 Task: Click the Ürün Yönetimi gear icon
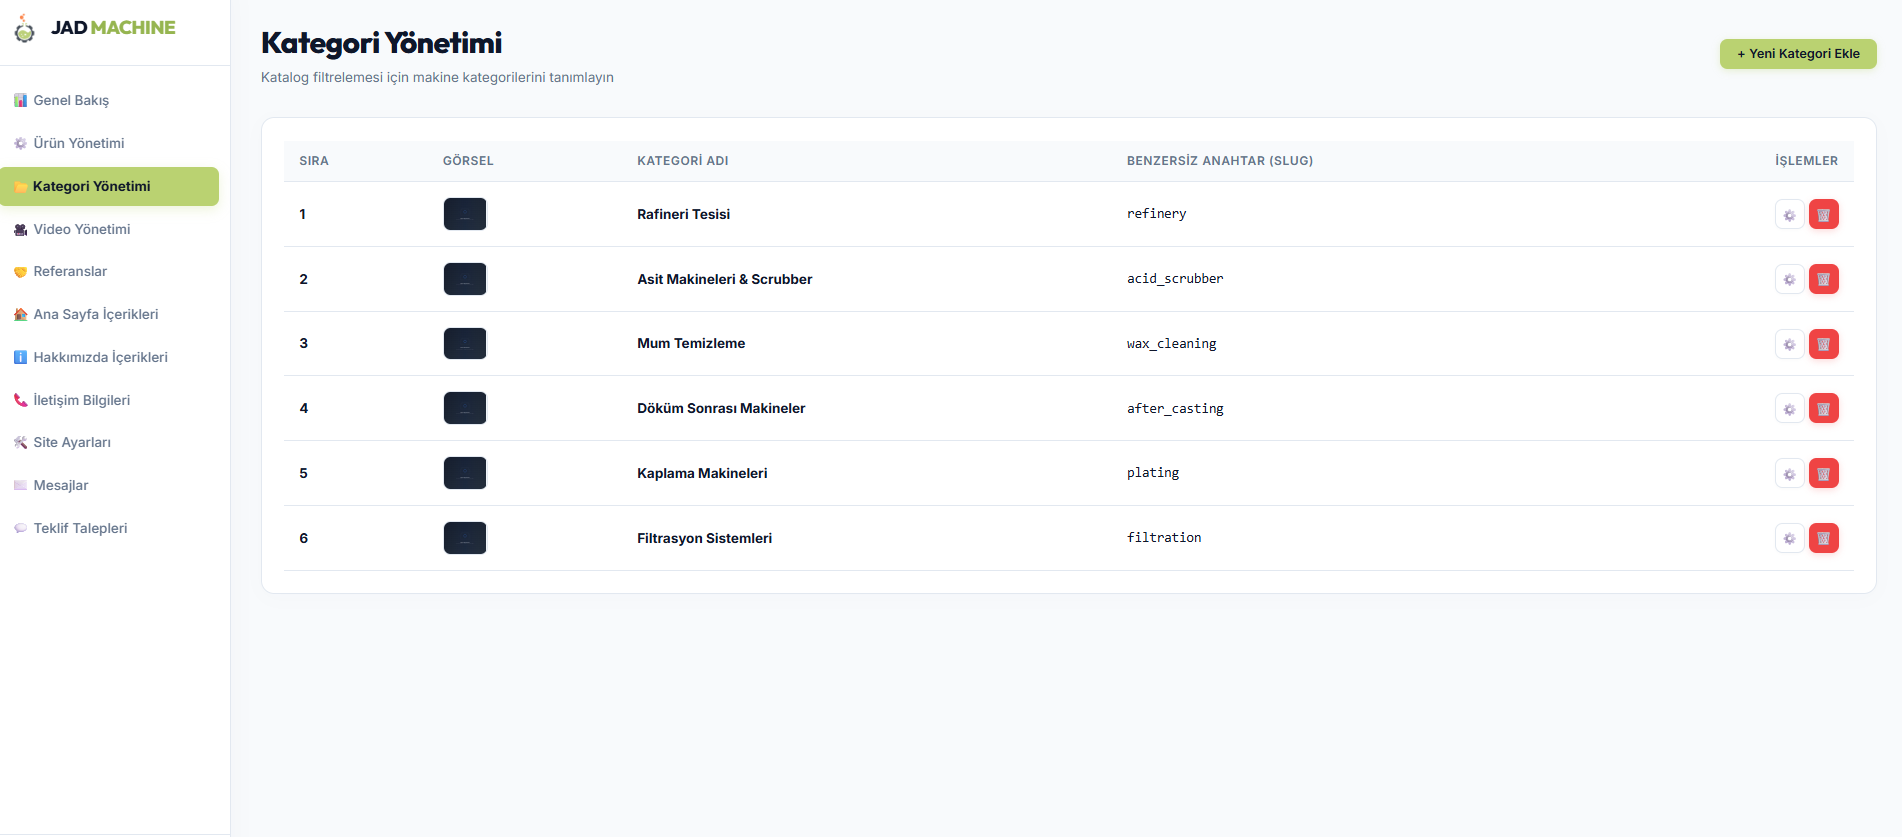click(x=20, y=143)
